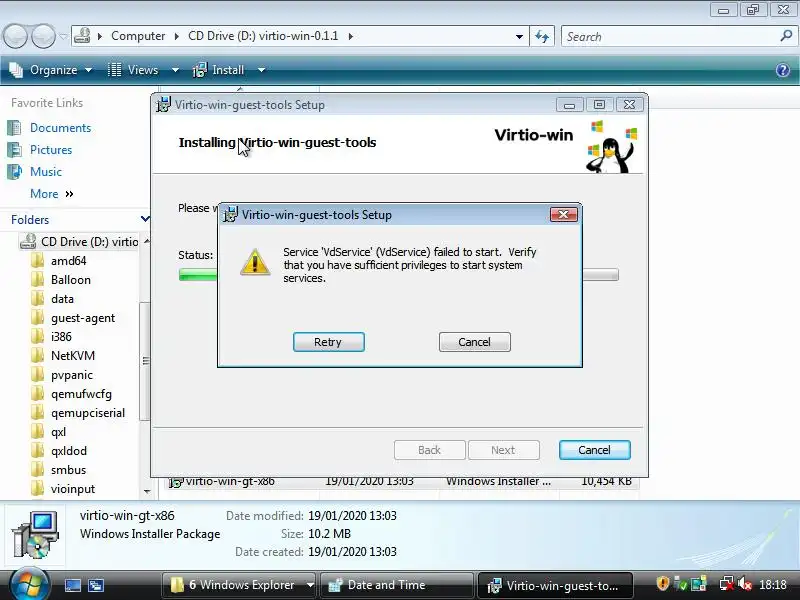Click the Cancel button in the installer wizard

click(594, 450)
